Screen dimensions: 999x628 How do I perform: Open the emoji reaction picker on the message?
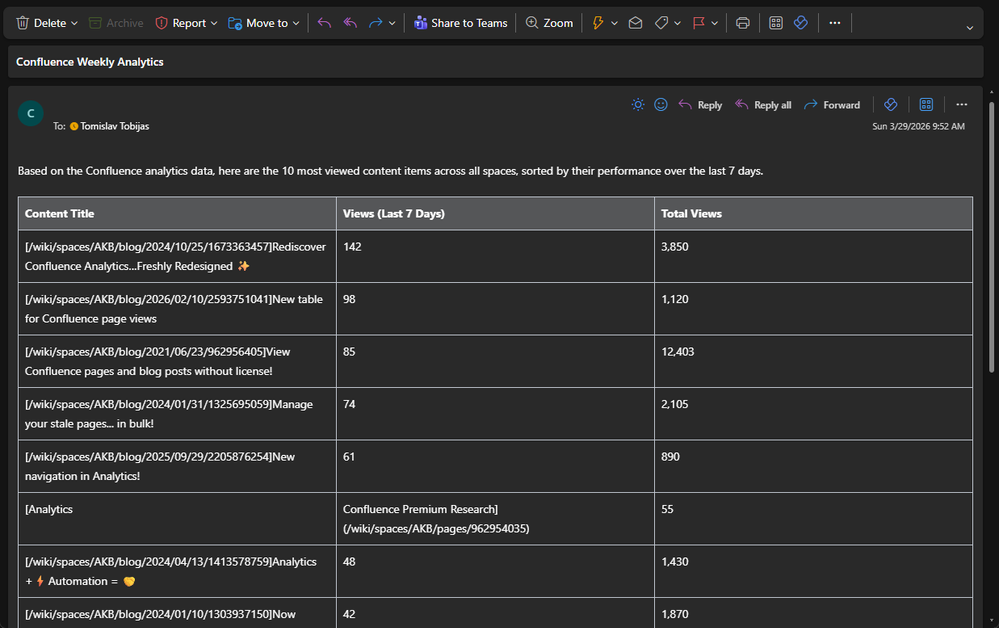(x=661, y=105)
